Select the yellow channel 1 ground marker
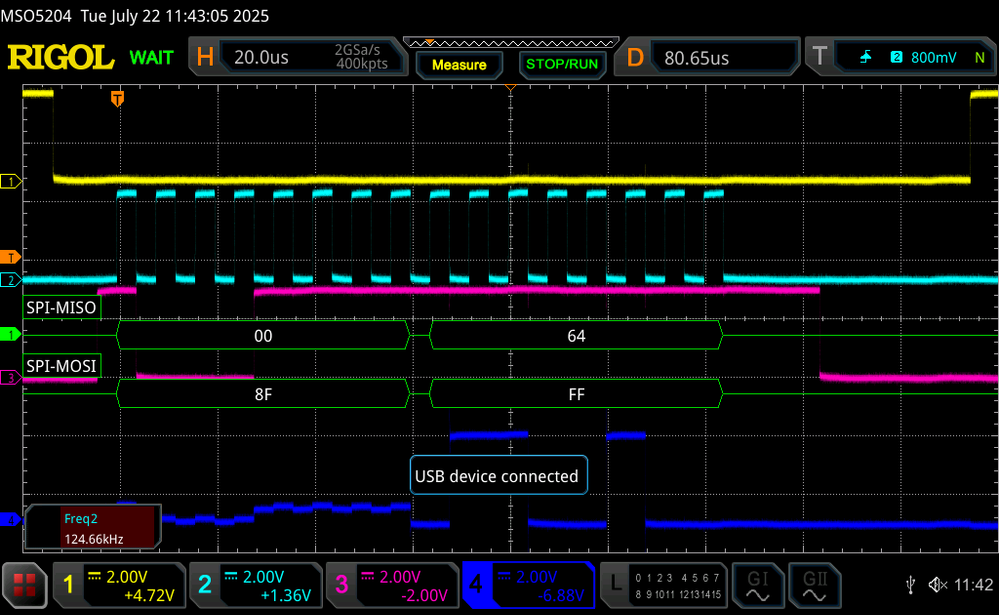 pos(10,182)
